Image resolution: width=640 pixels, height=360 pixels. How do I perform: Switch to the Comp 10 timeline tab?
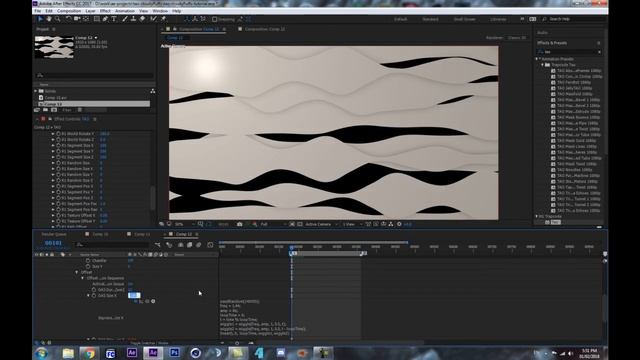tap(100, 234)
